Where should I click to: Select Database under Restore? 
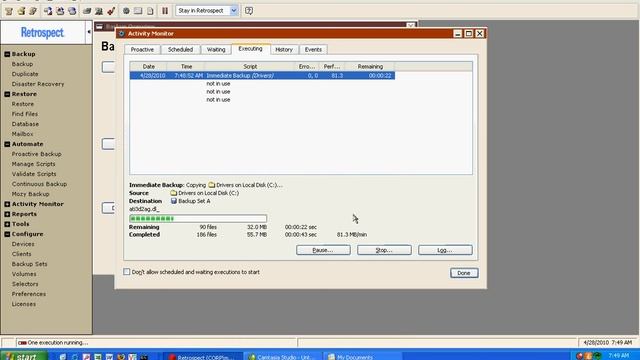[25, 124]
